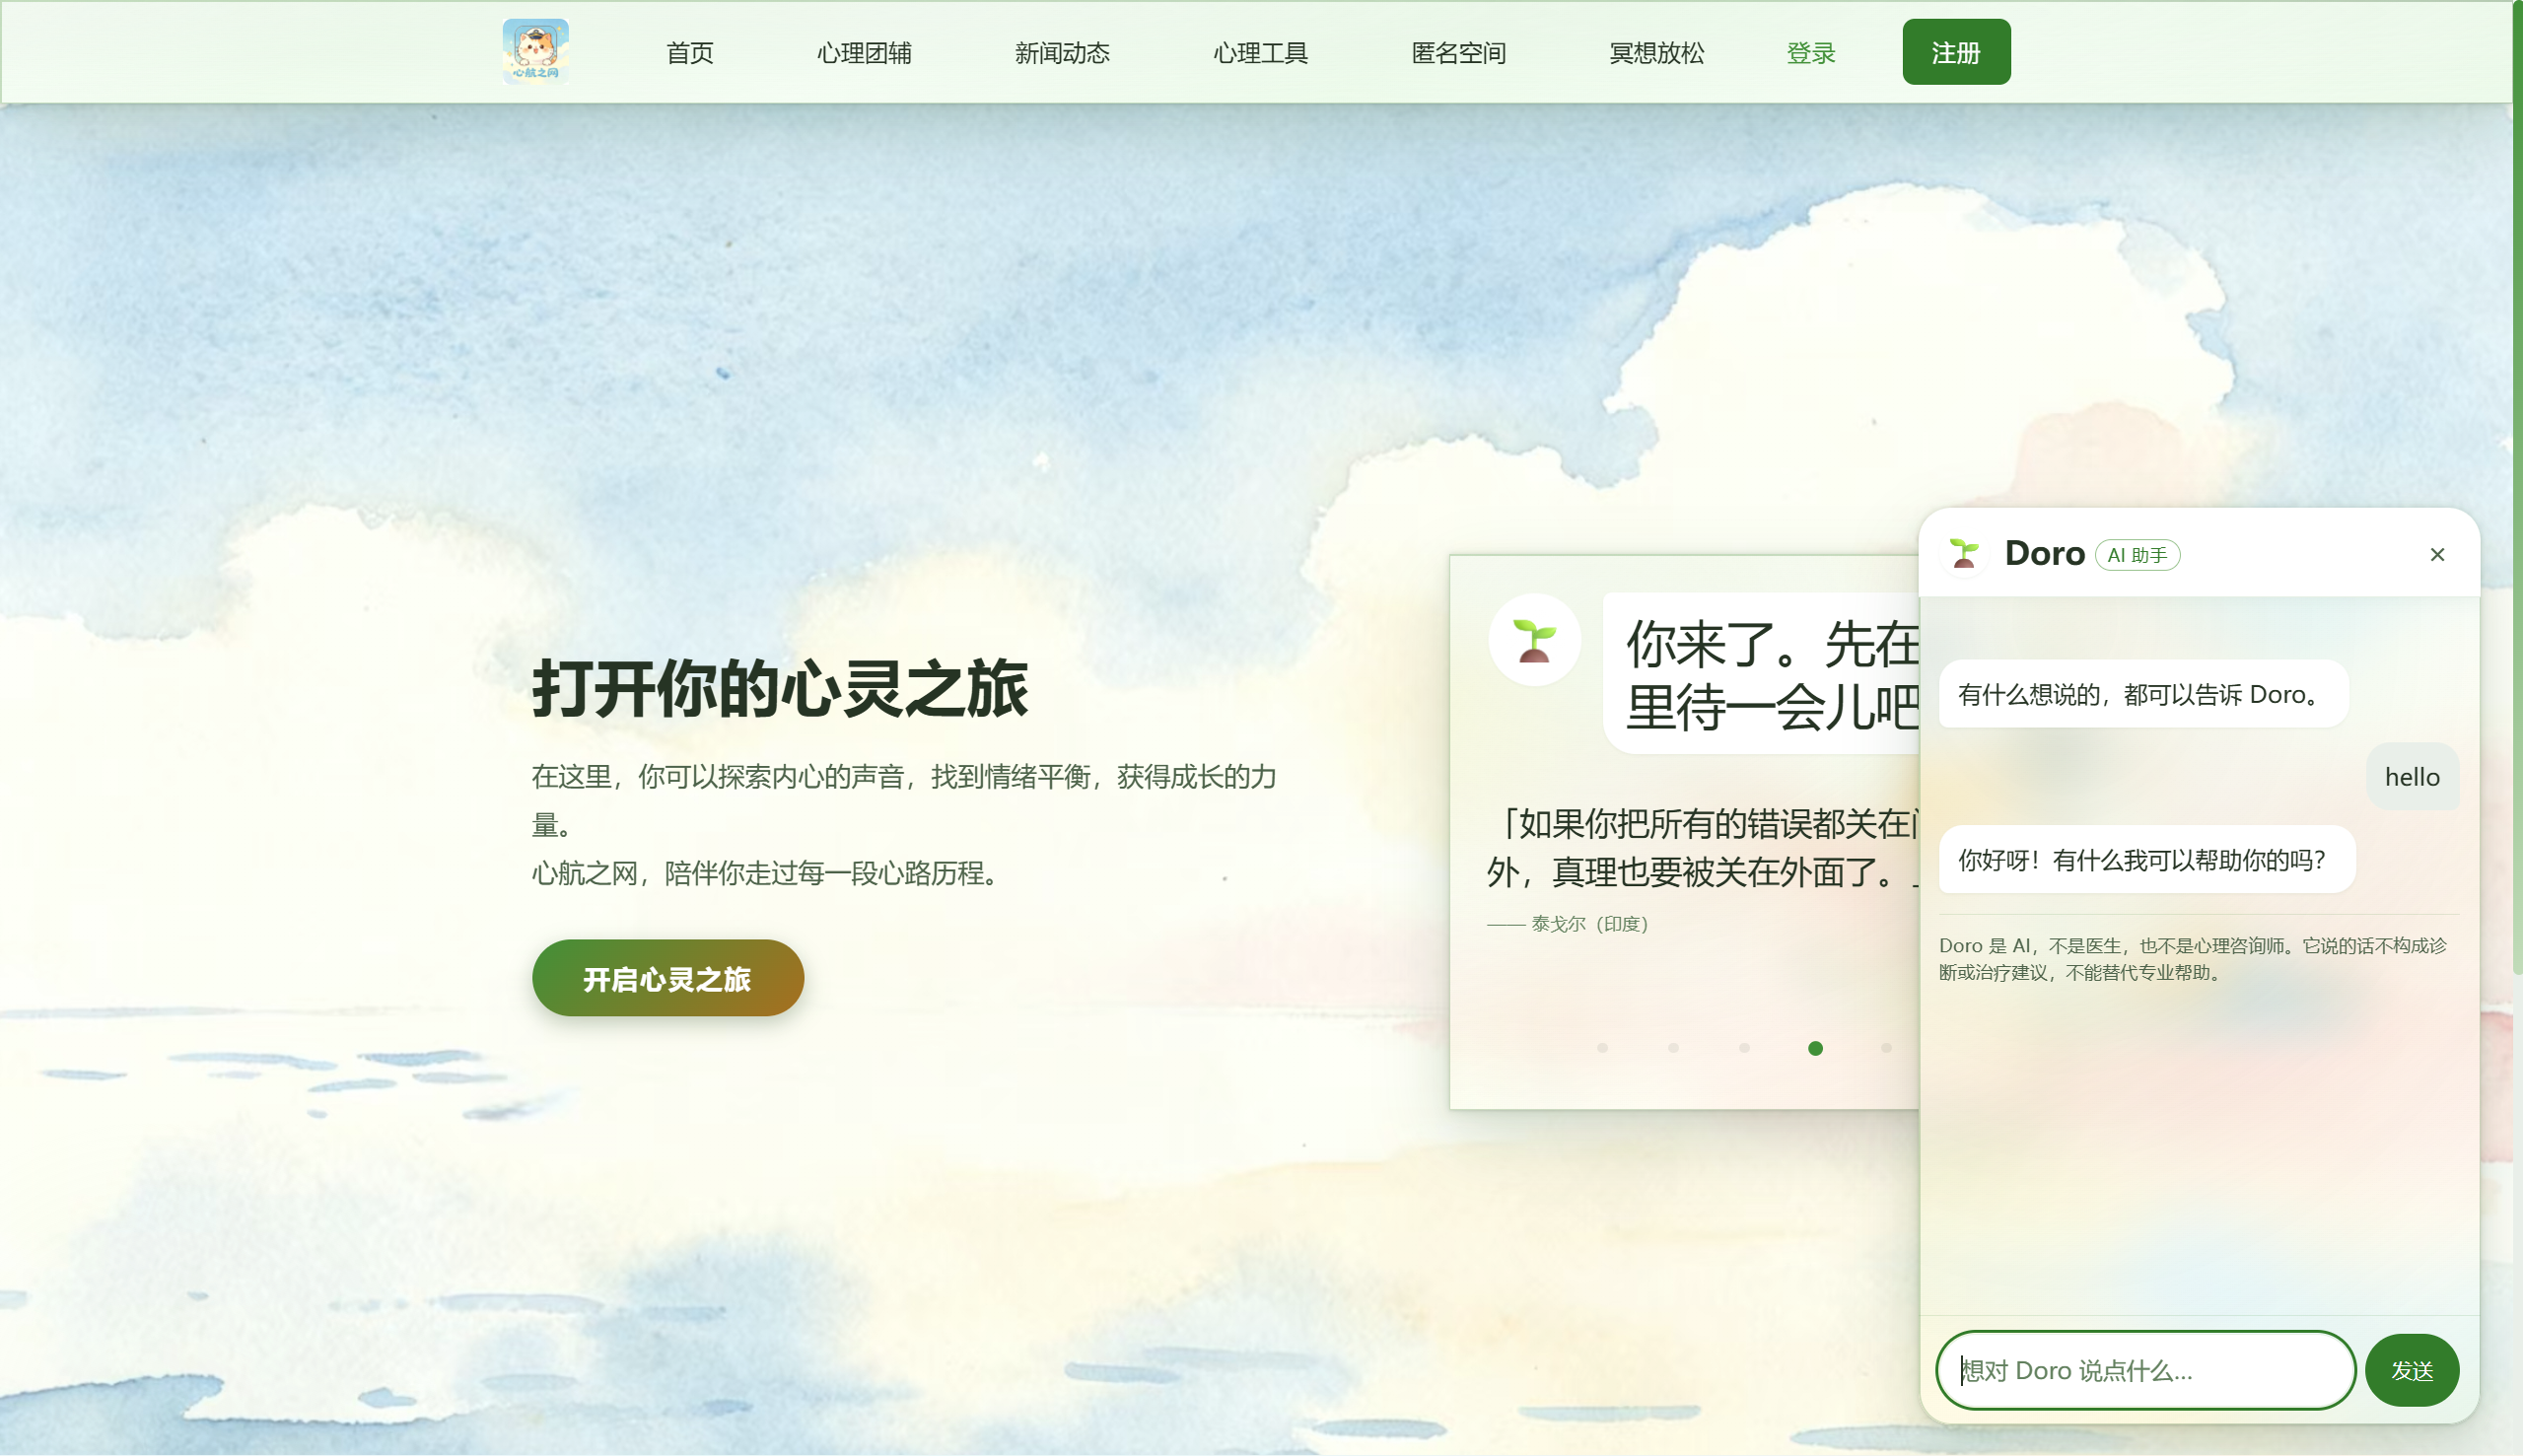Click the 如果你把所有的错误 quote text
This screenshot has height=1456, width=2523.
(1703, 848)
